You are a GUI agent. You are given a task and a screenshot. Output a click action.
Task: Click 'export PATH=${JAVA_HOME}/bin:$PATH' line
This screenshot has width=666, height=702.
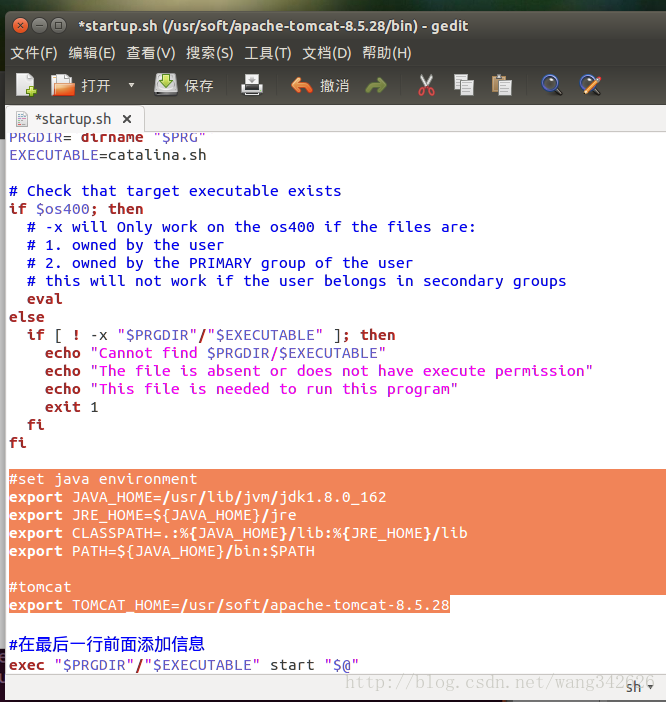pyautogui.click(x=162, y=551)
